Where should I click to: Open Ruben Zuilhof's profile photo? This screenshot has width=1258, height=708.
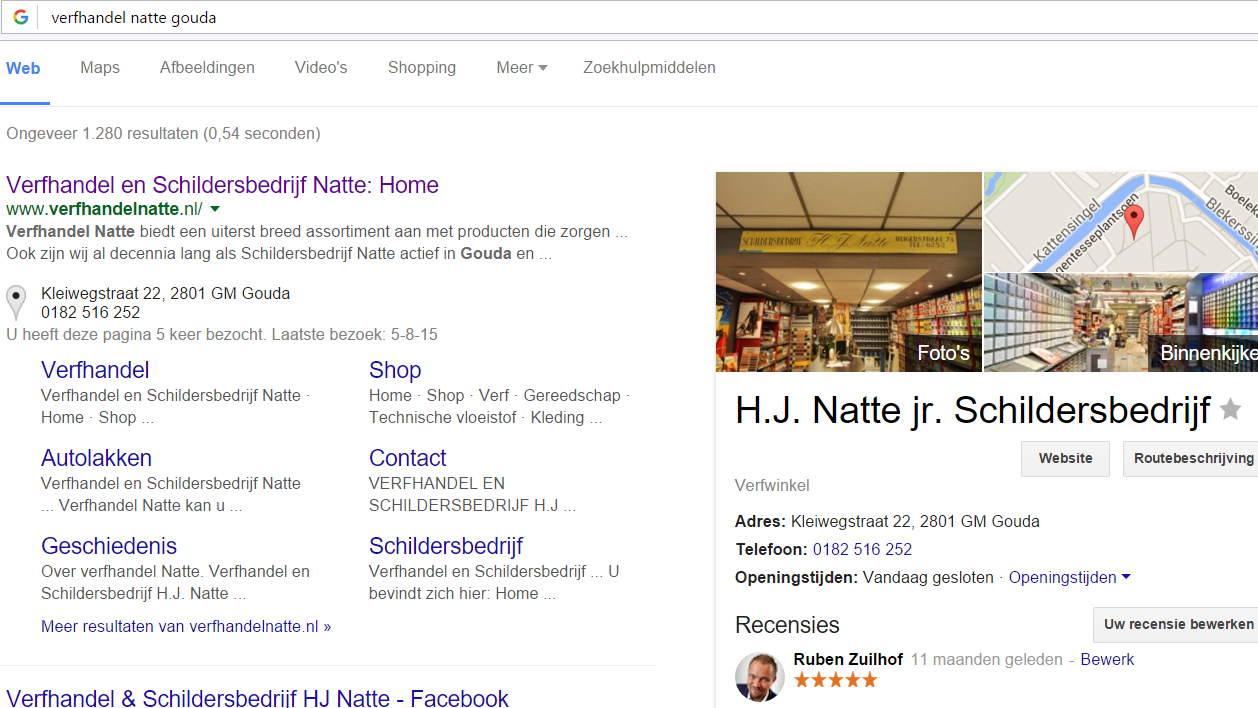(760, 677)
